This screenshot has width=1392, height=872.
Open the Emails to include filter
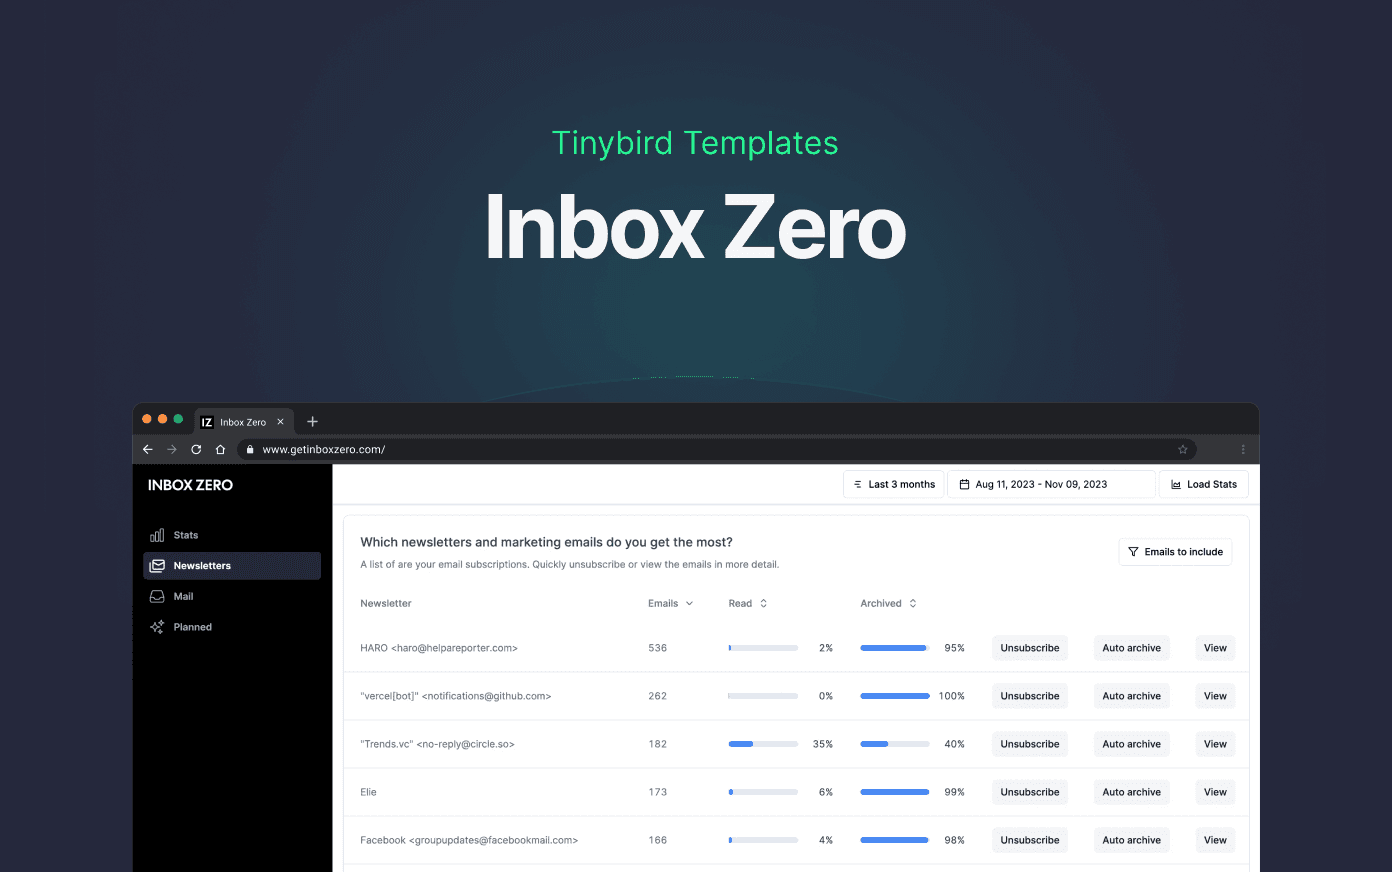(x=1175, y=552)
